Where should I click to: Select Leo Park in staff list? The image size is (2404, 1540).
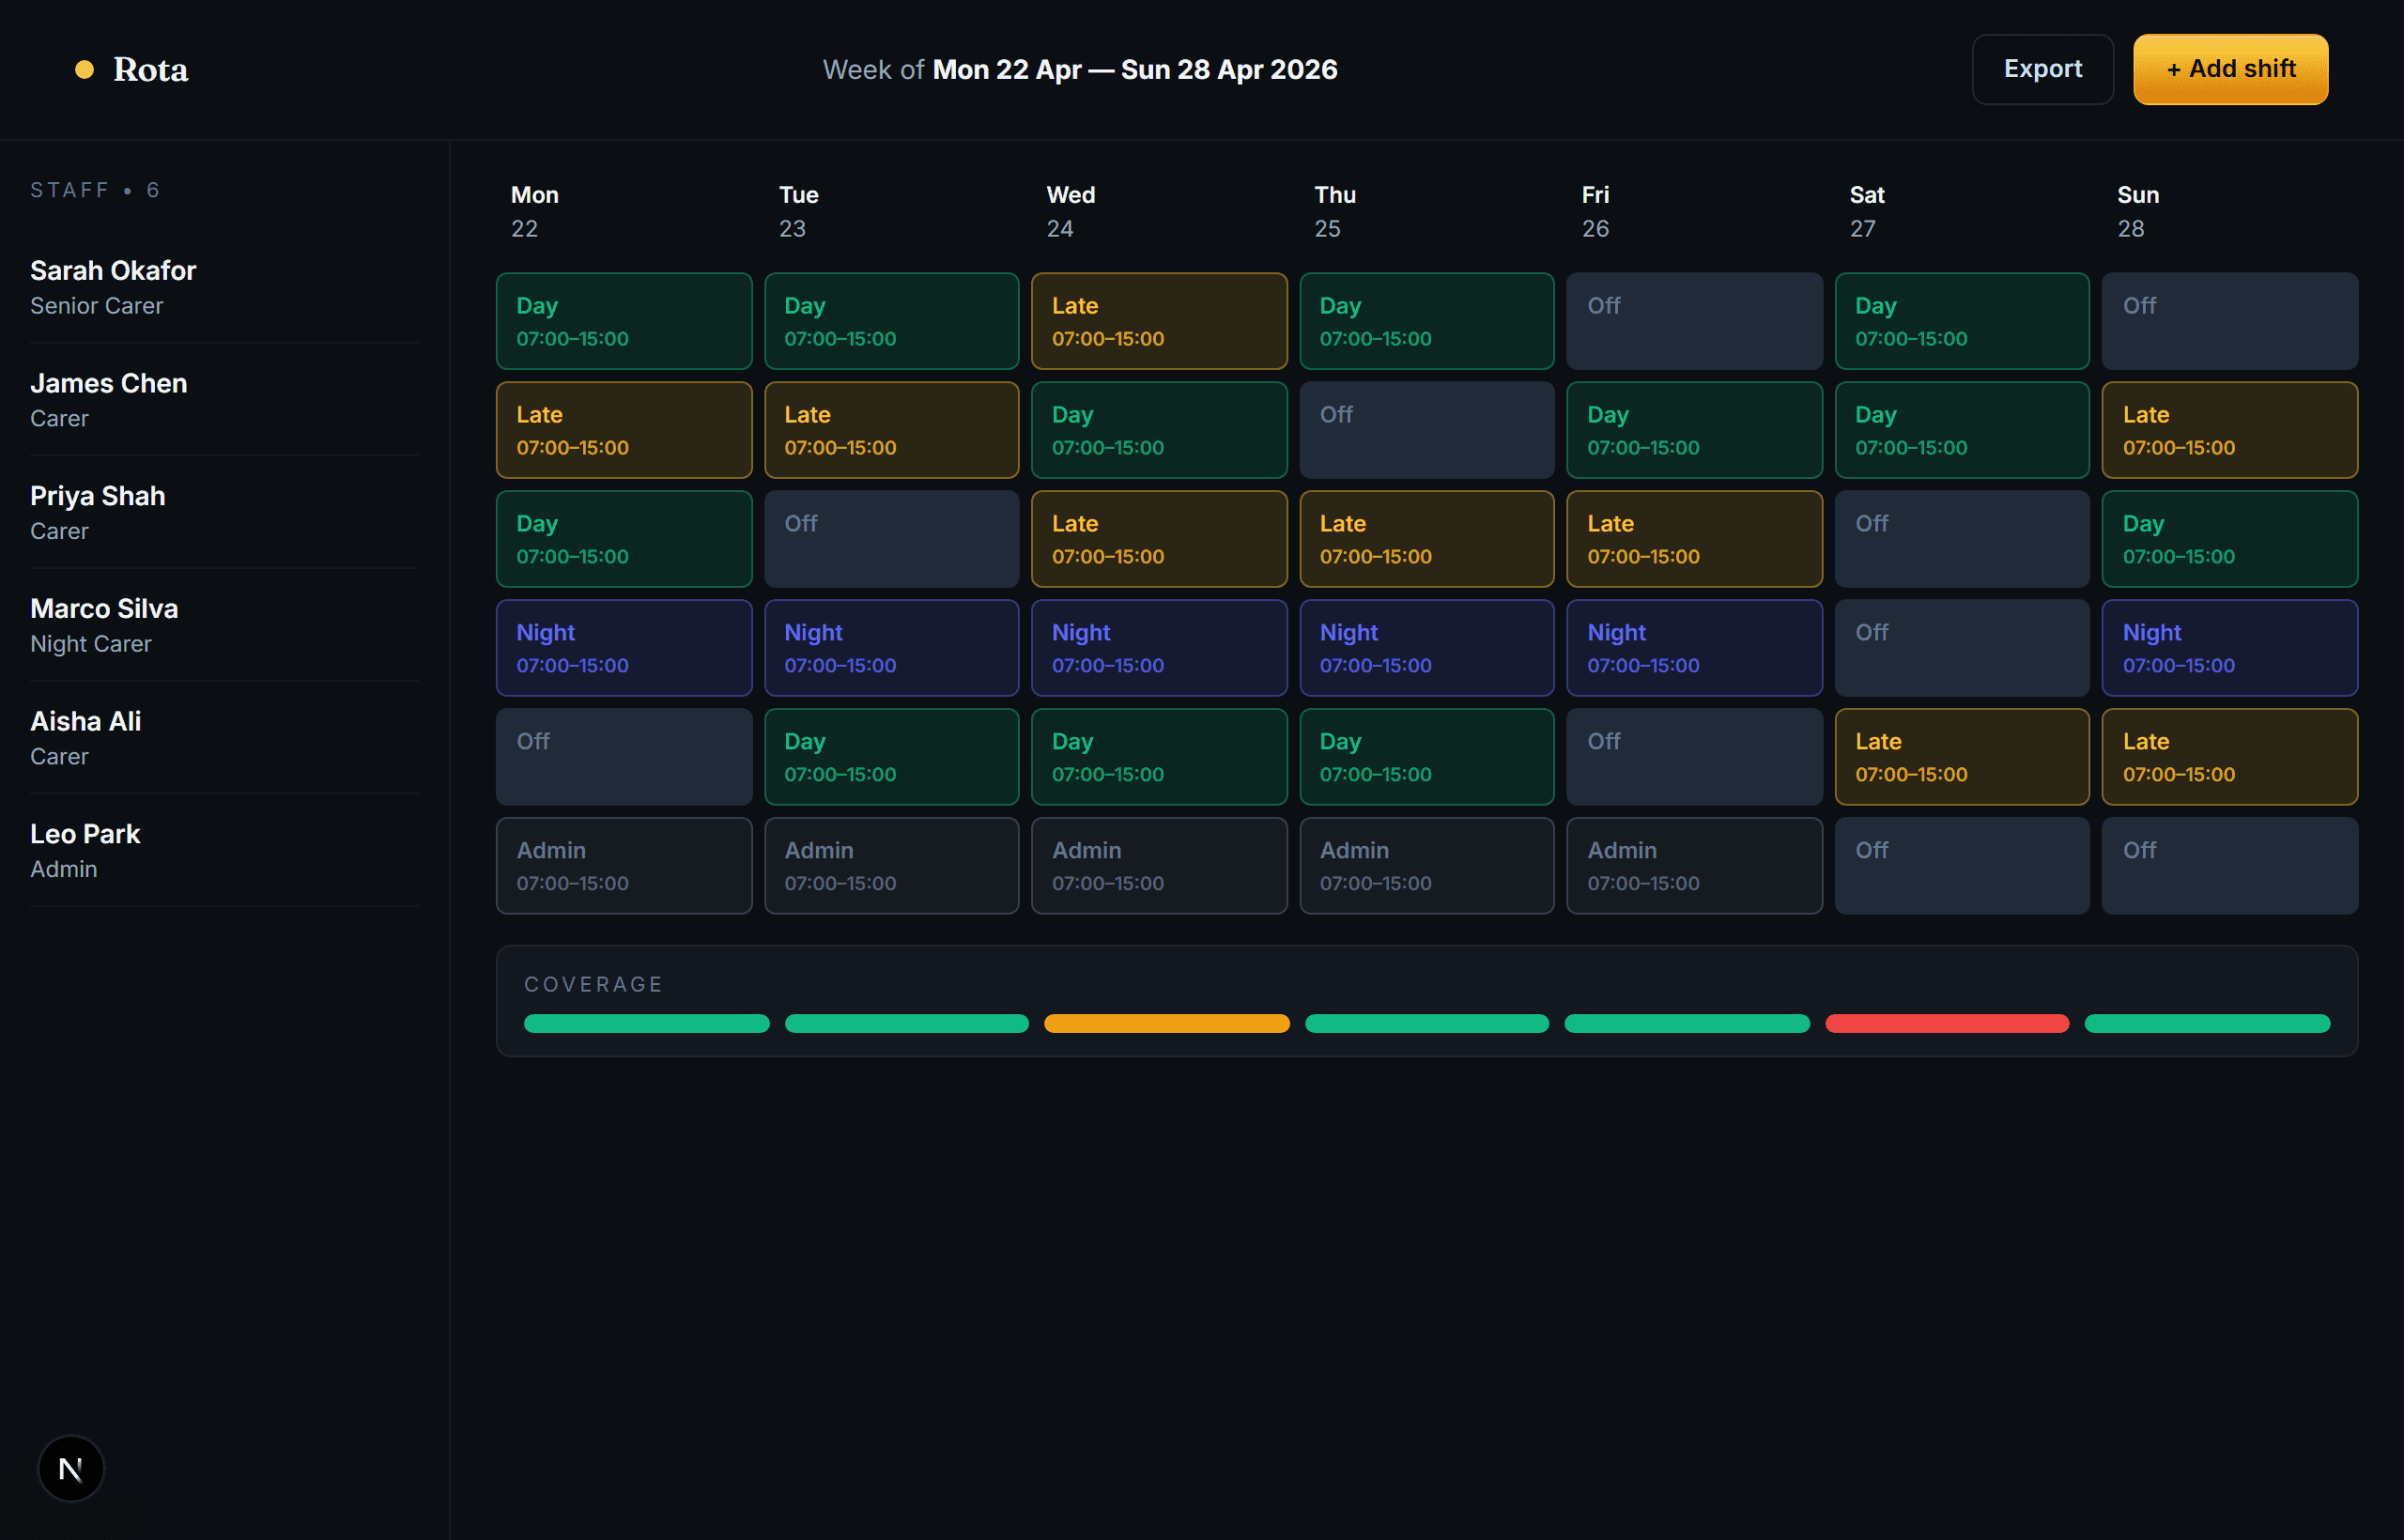click(224, 850)
